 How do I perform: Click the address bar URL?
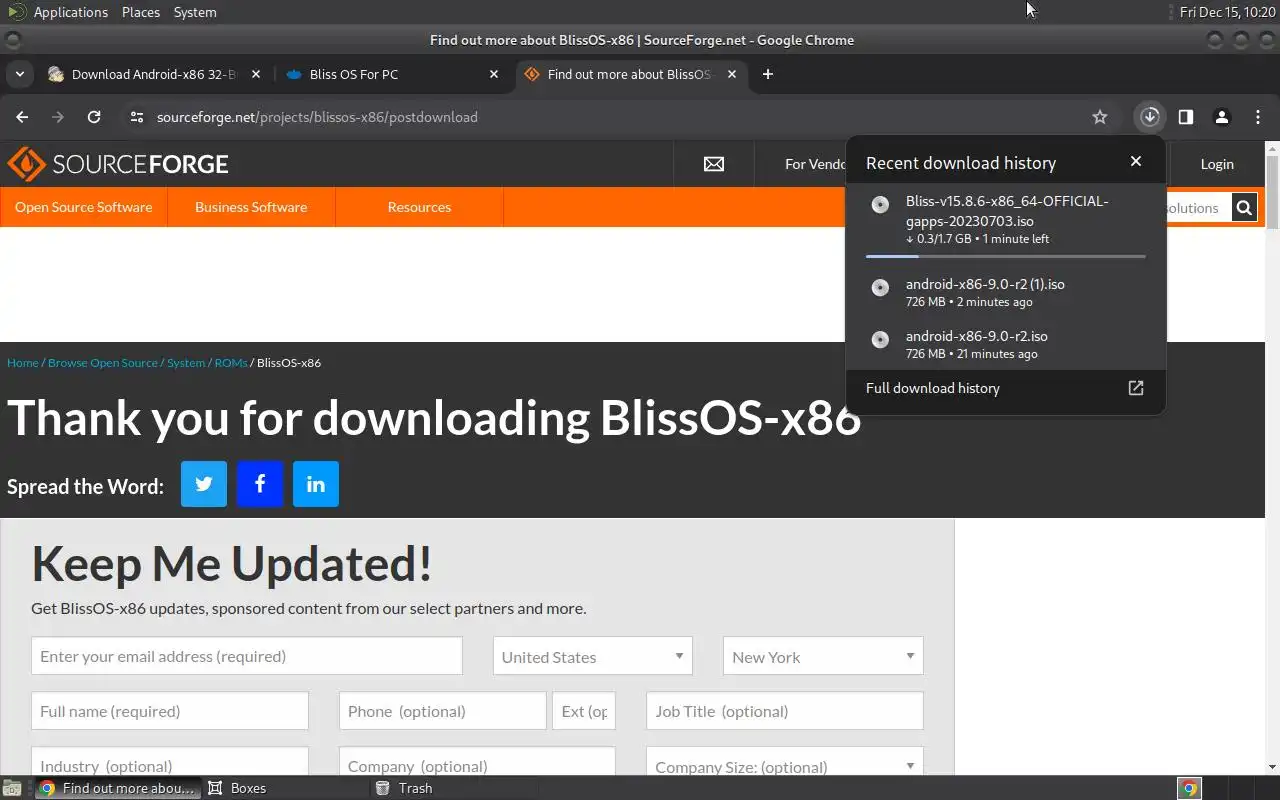317,117
